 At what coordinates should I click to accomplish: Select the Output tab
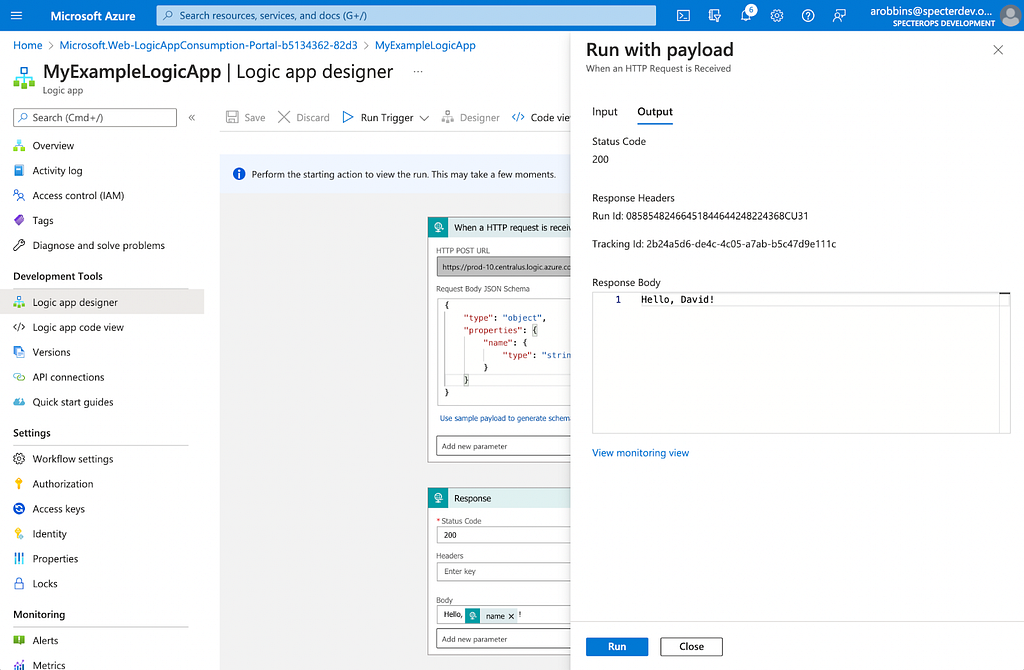click(x=655, y=112)
